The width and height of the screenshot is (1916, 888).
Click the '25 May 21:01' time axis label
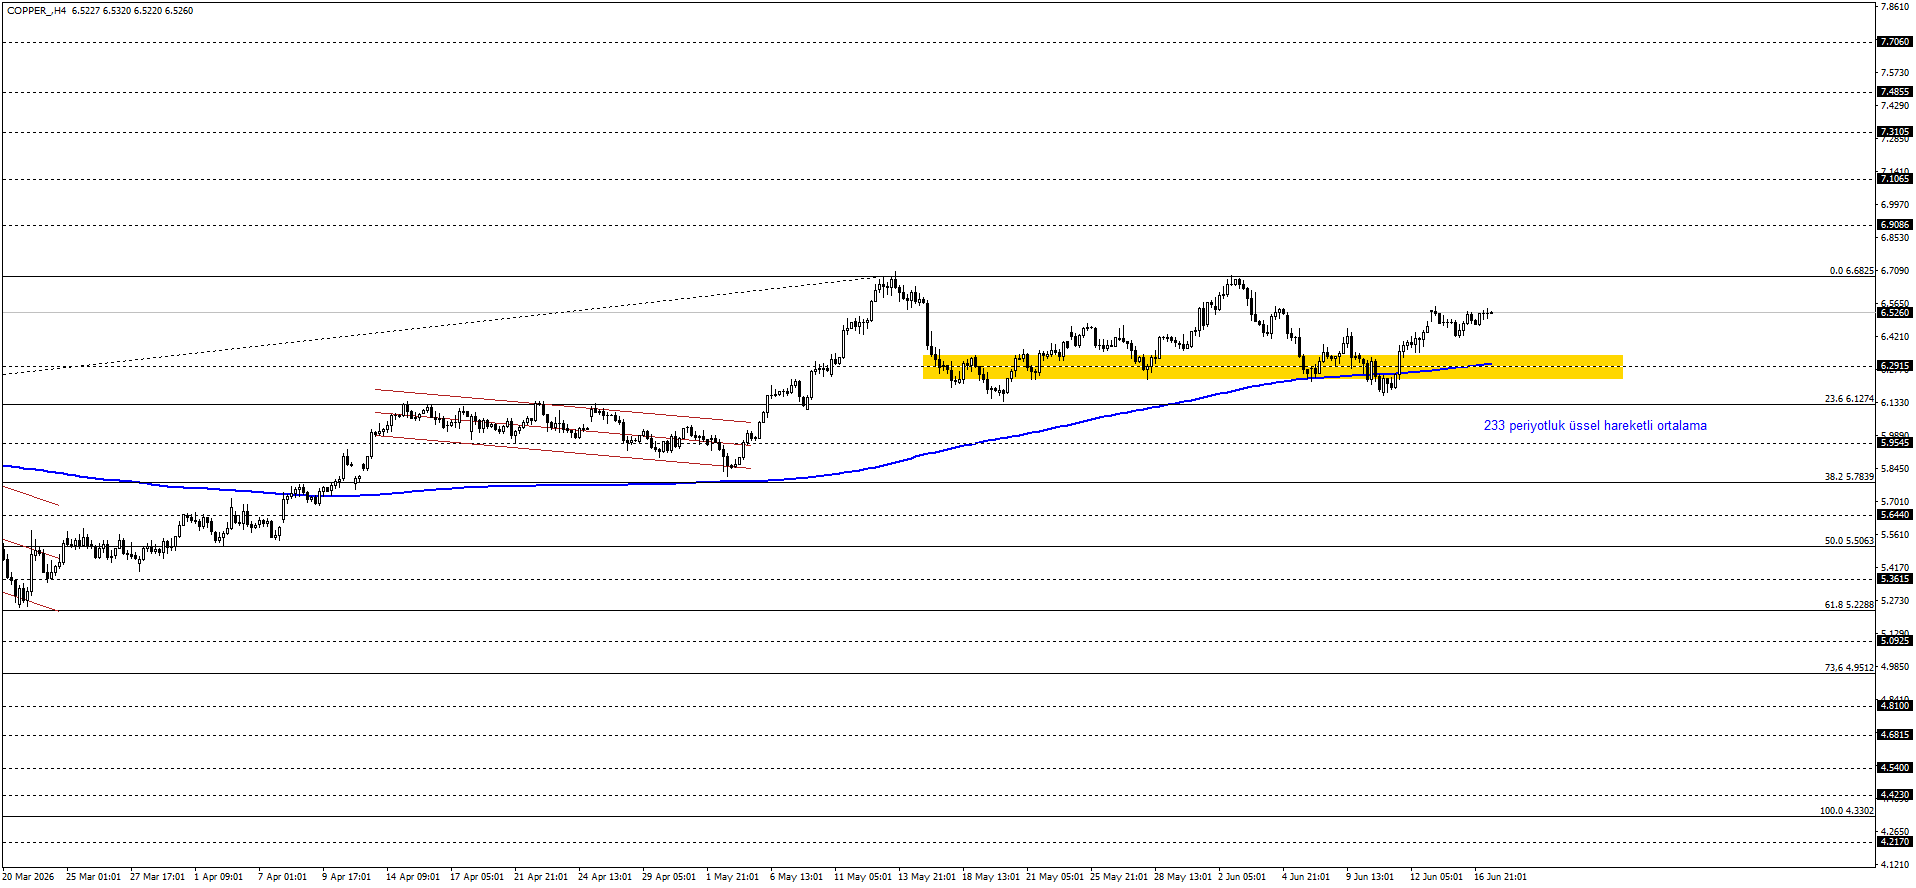pyautogui.click(x=1119, y=877)
